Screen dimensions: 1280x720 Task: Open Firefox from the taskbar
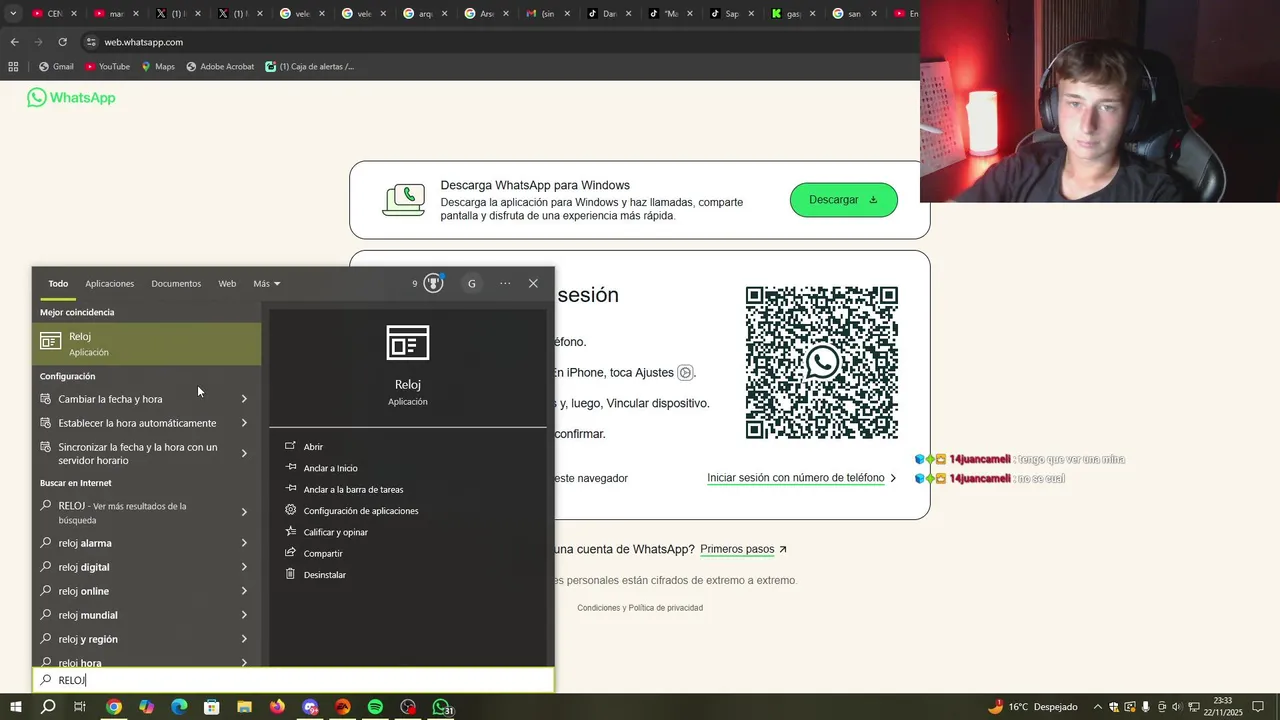point(277,707)
